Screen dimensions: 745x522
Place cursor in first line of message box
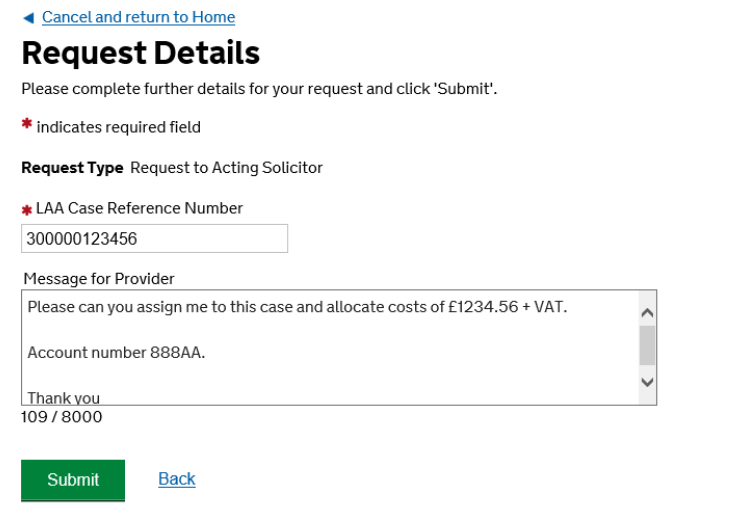297,307
